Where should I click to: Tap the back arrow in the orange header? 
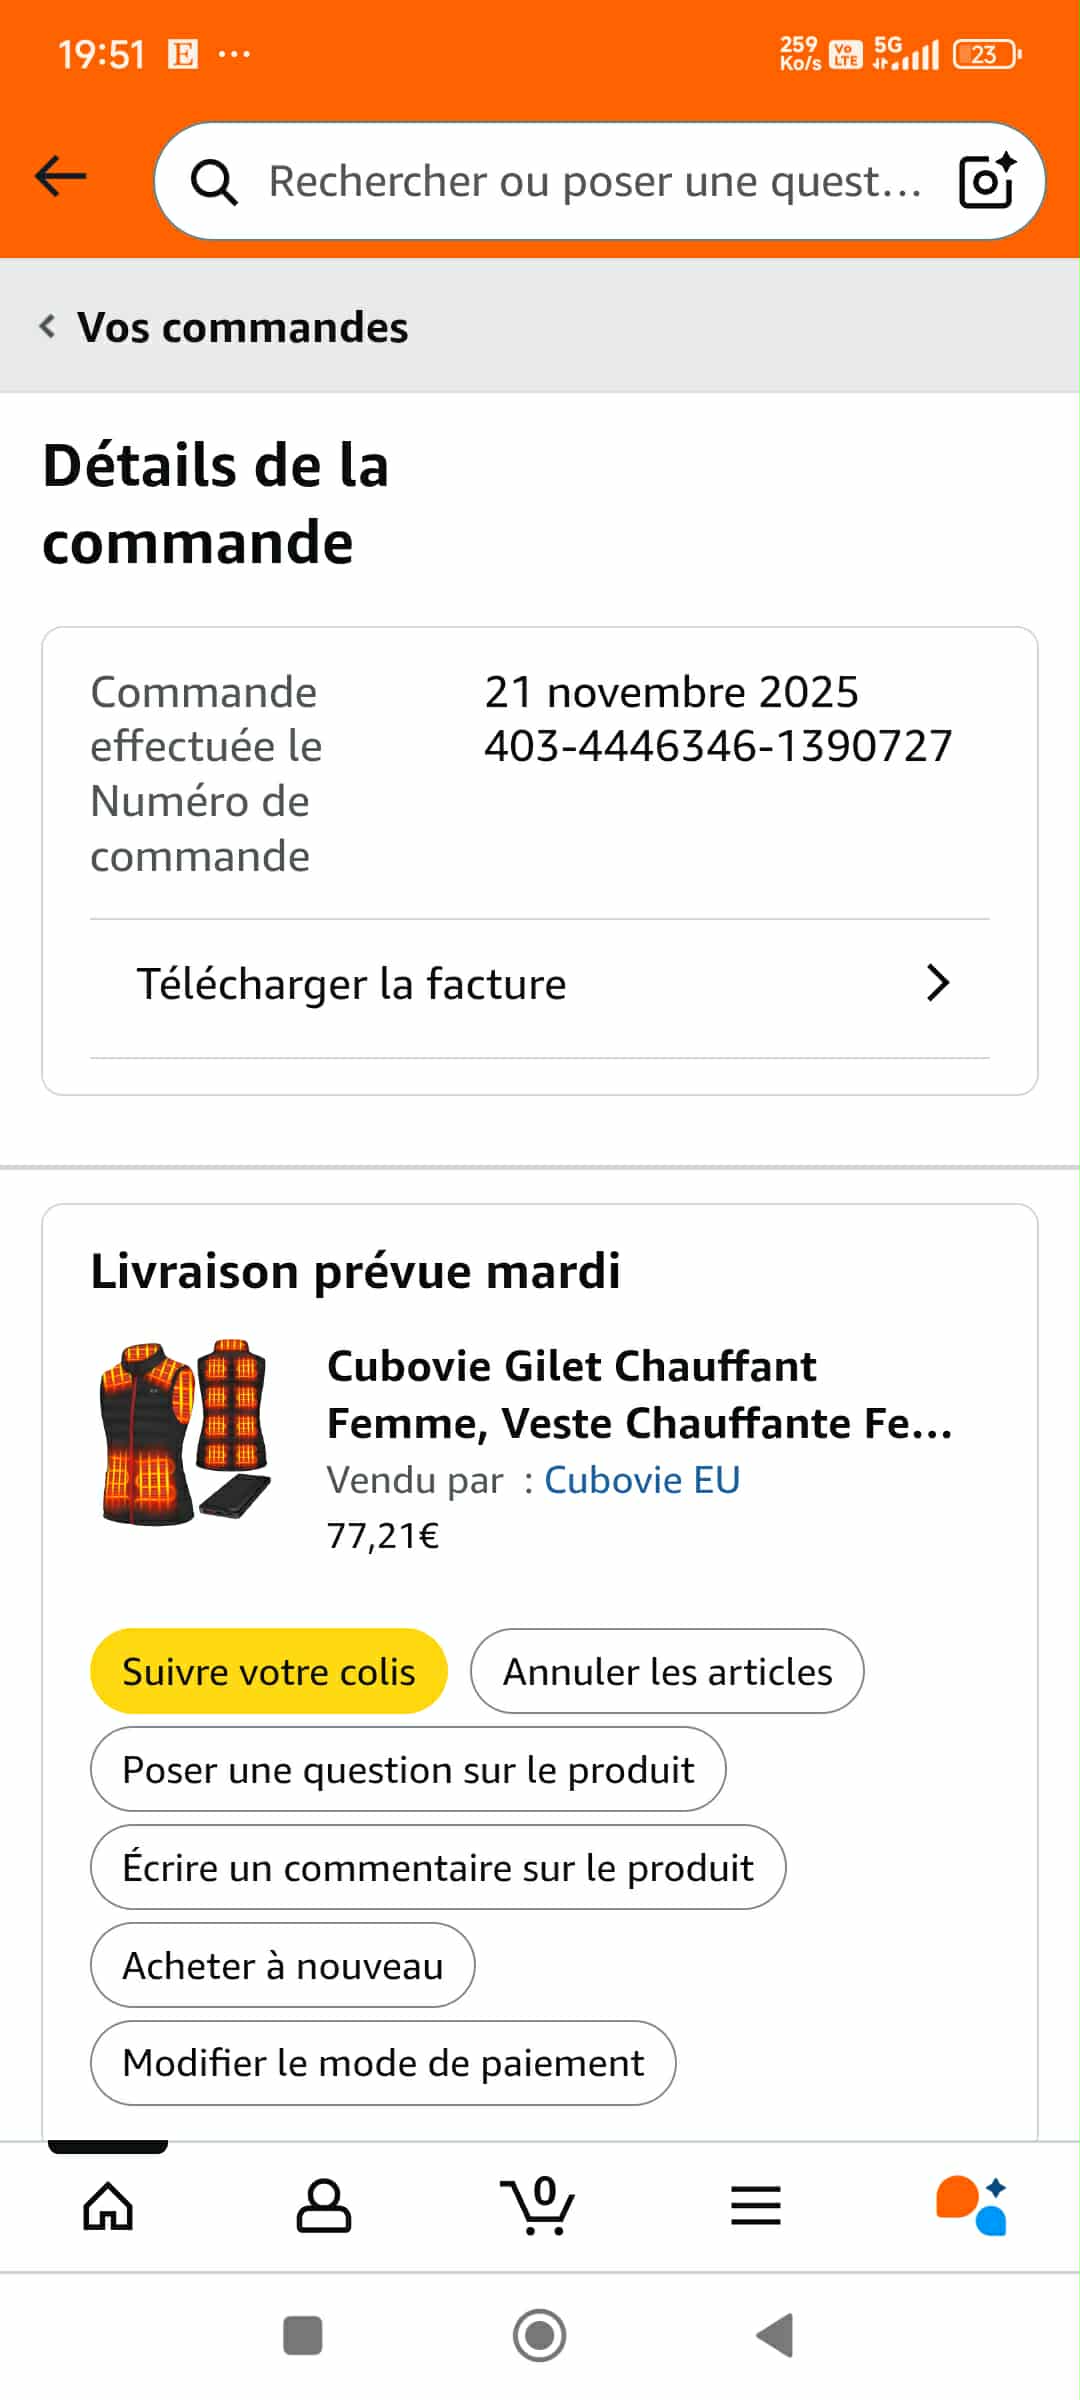pos(61,178)
